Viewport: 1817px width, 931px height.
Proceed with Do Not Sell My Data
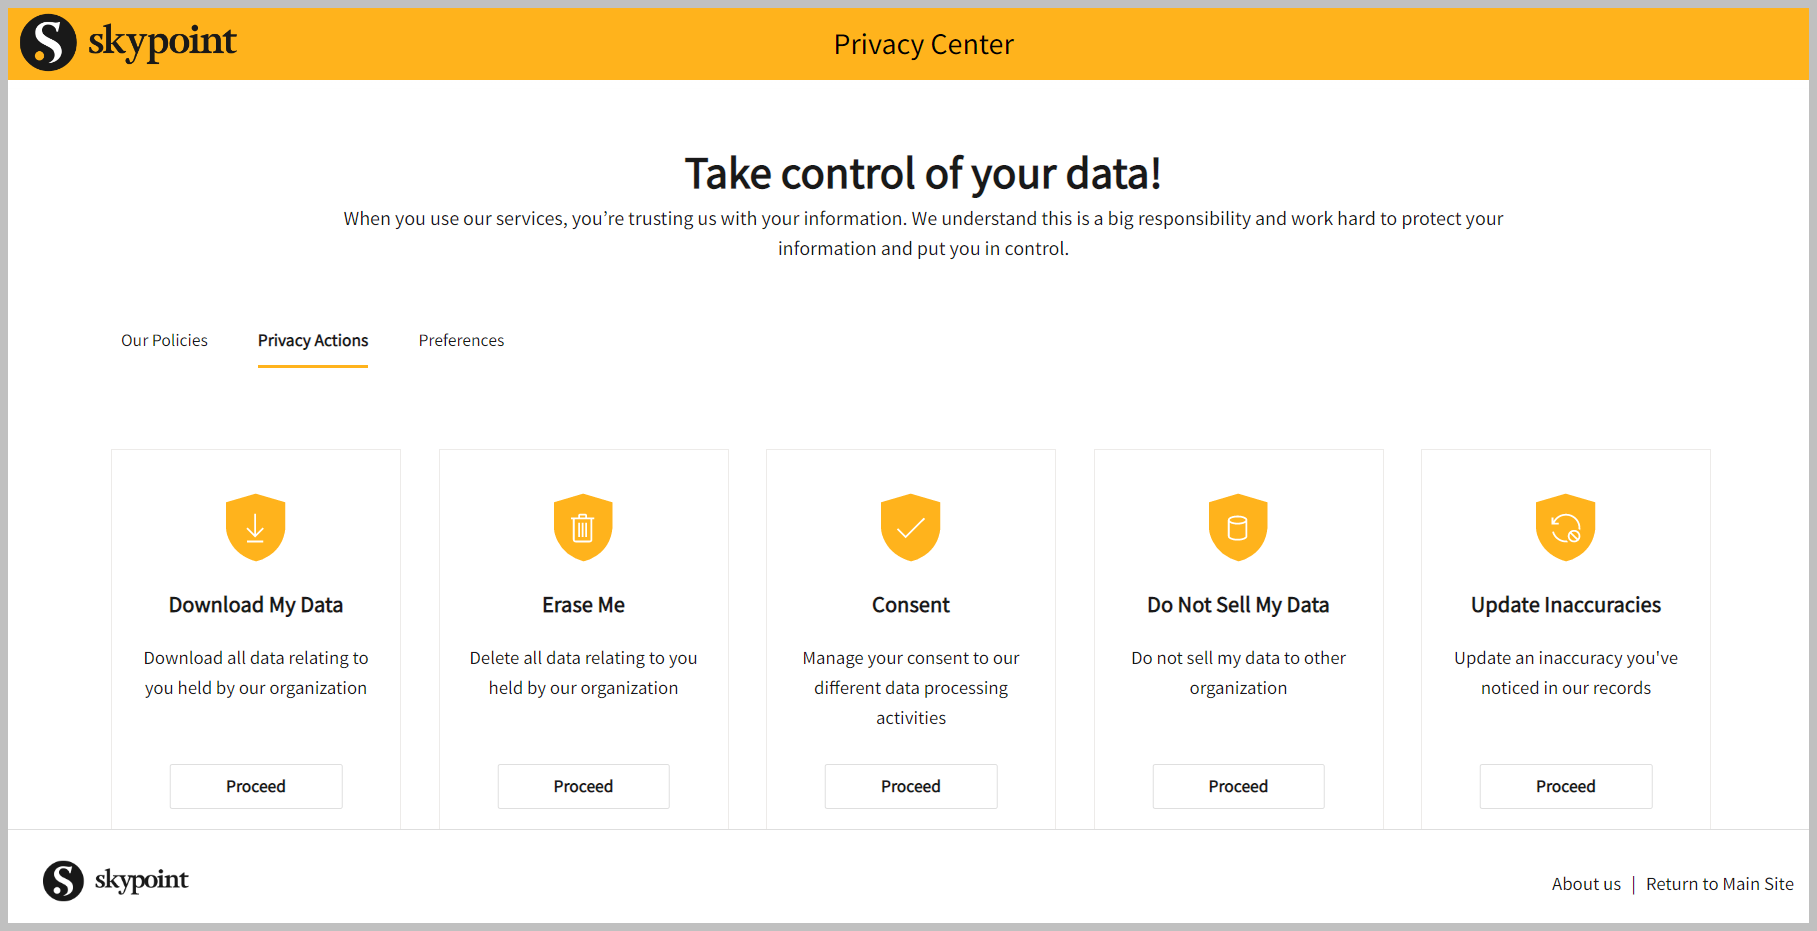click(x=1238, y=786)
